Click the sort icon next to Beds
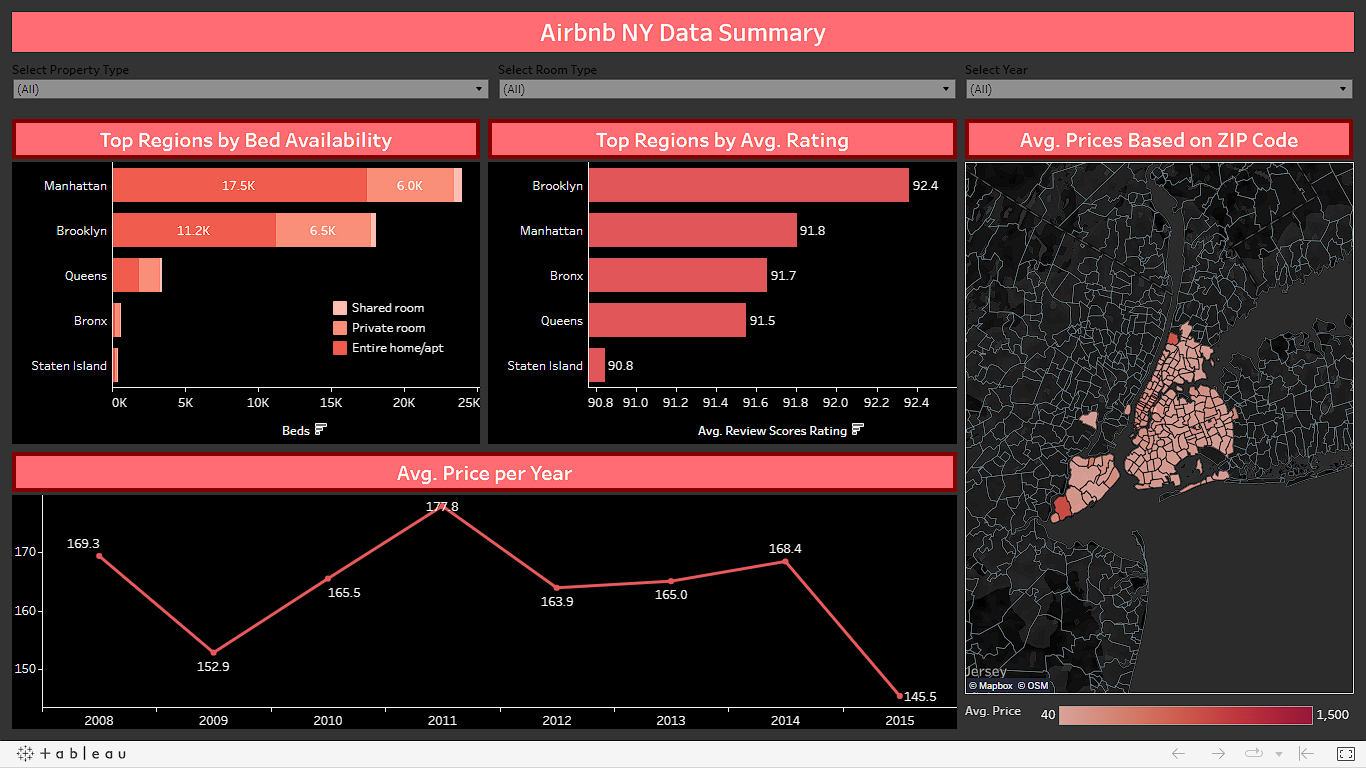 tap(321, 430)
